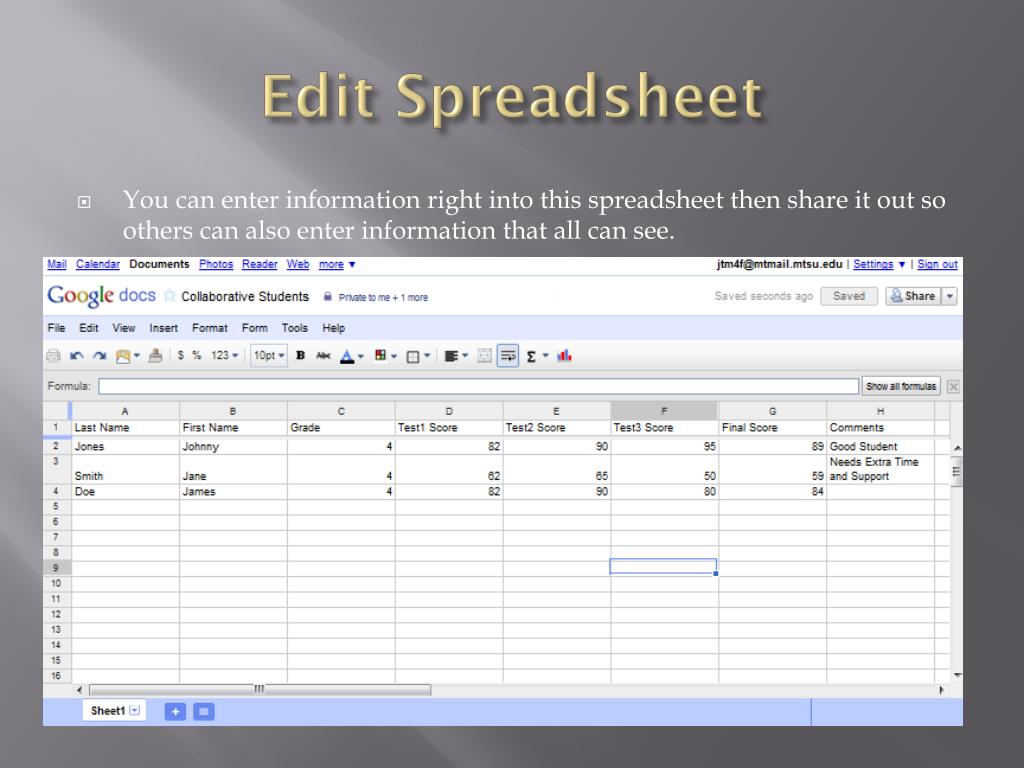Open the horizontal align dropdown
This screenshot has width=1024, height=768.
pos(456,356)
